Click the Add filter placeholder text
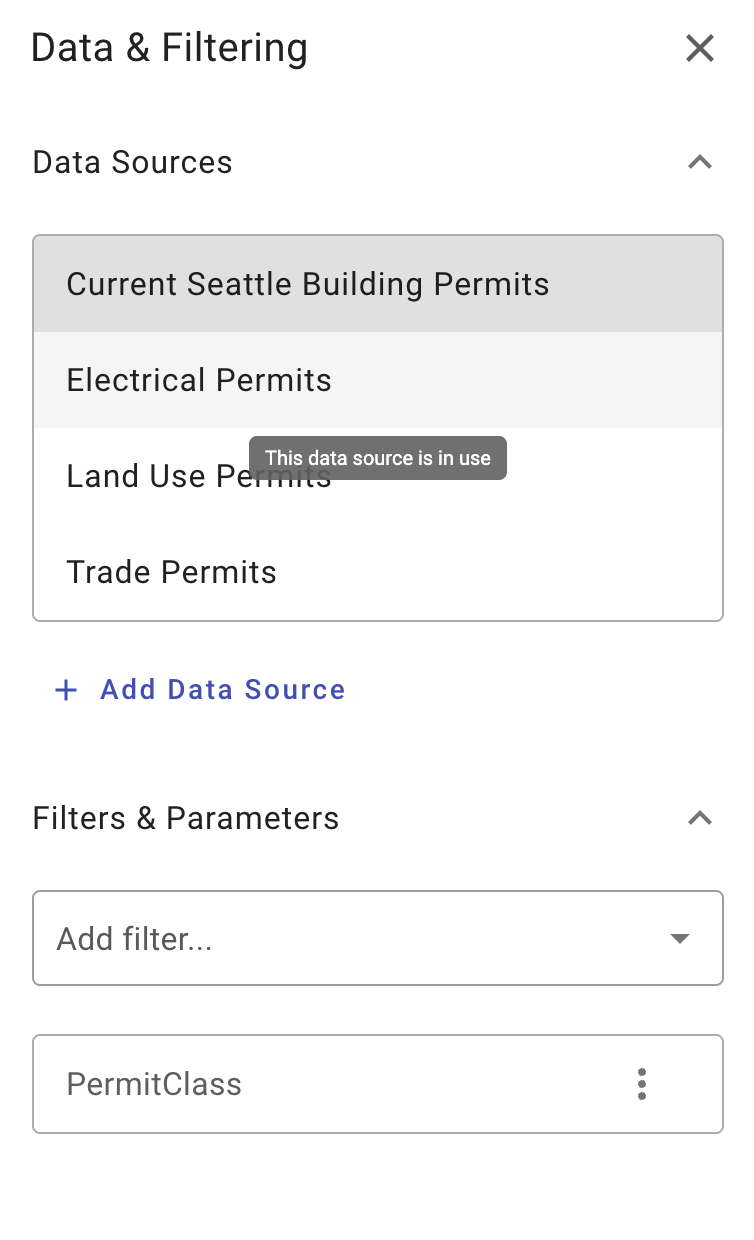 (x=134, y=939)
